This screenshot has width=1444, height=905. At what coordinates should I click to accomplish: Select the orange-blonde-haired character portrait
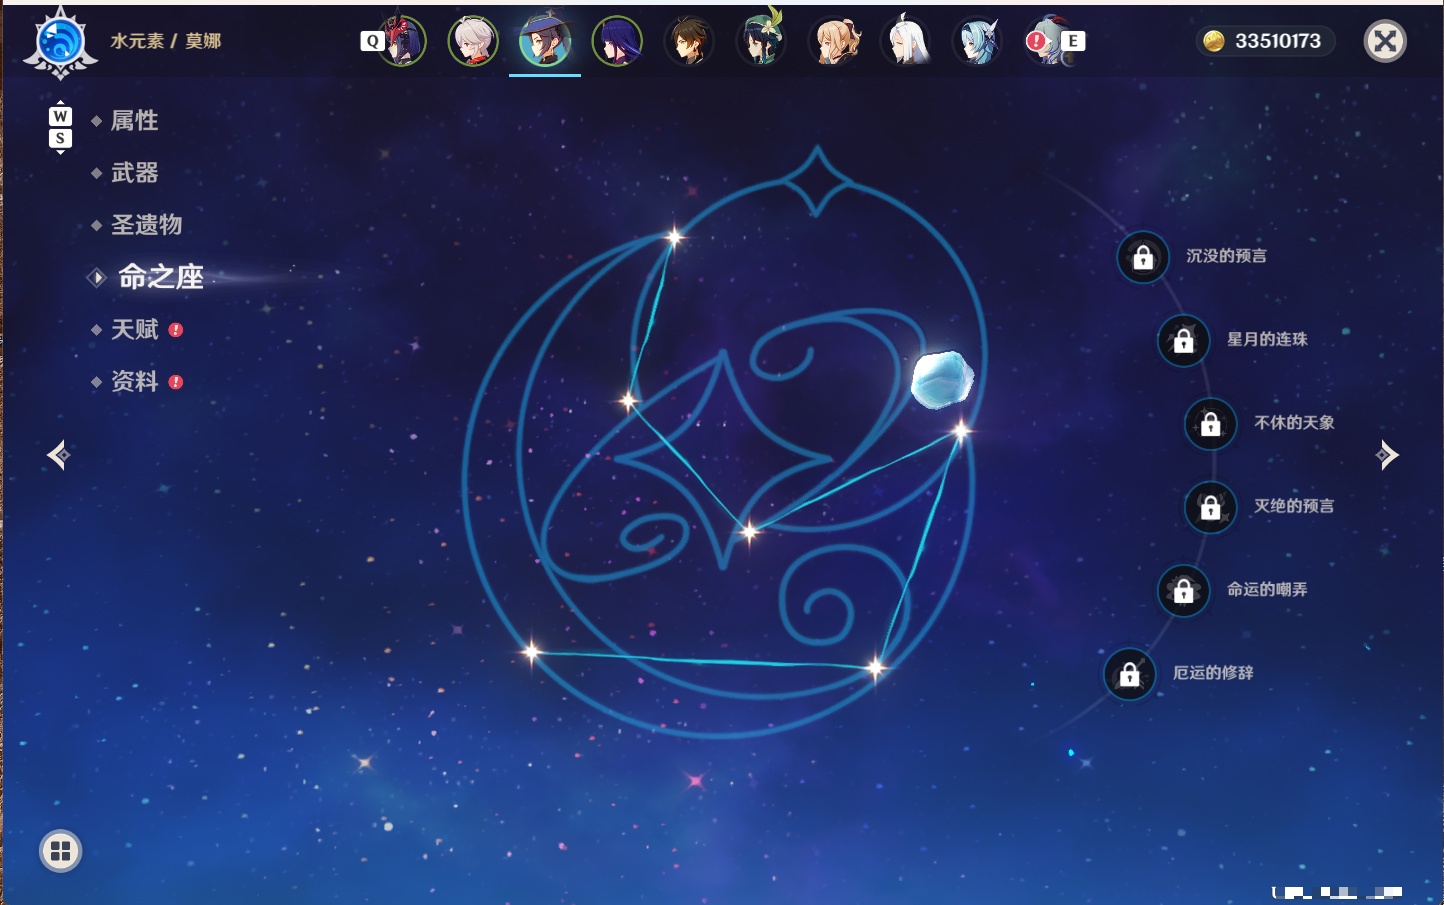[x=833, y=41]
